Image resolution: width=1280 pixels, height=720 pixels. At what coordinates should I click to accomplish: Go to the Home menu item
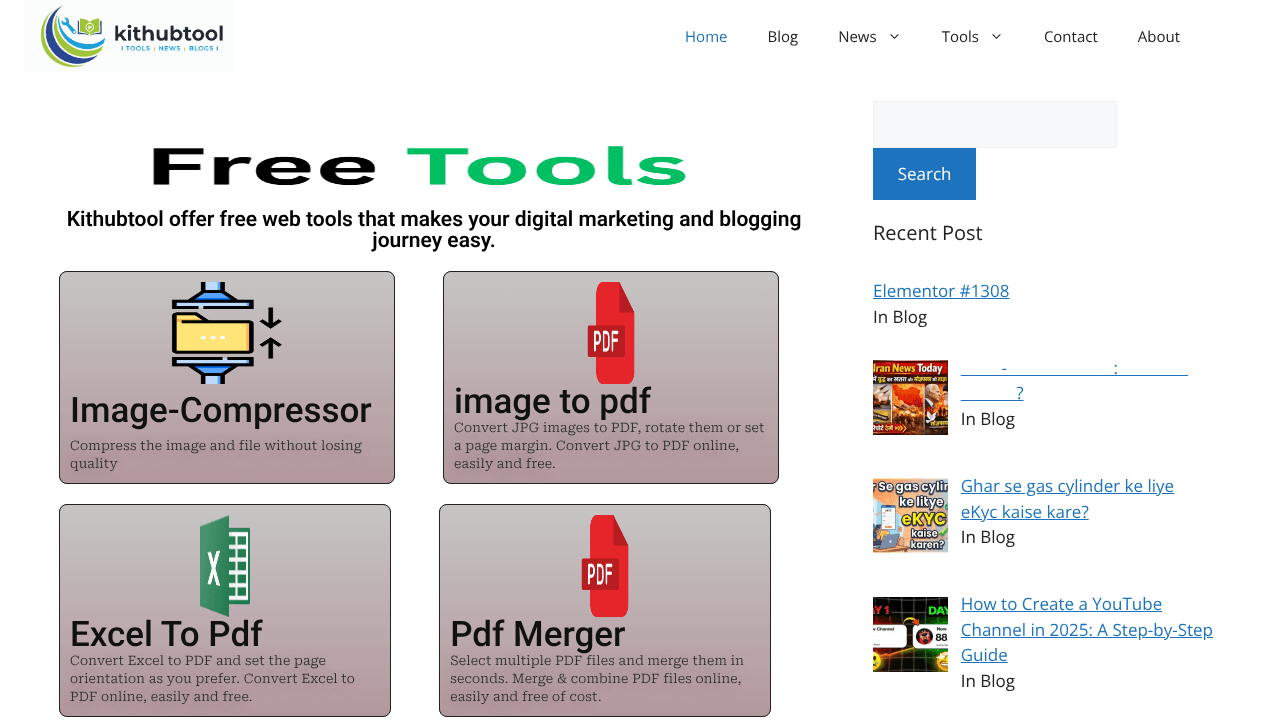pyautogui.click(x=706, y=37)
